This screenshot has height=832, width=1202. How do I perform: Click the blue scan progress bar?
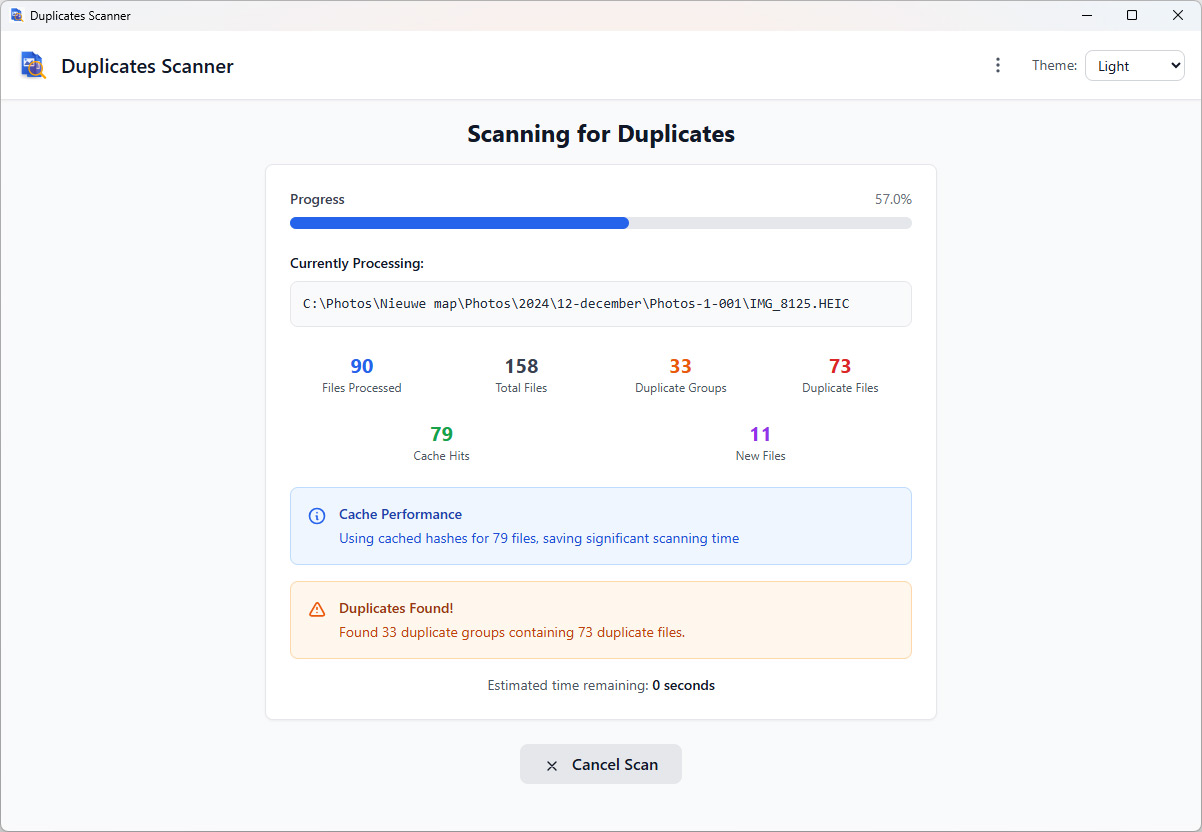point(601,223)
